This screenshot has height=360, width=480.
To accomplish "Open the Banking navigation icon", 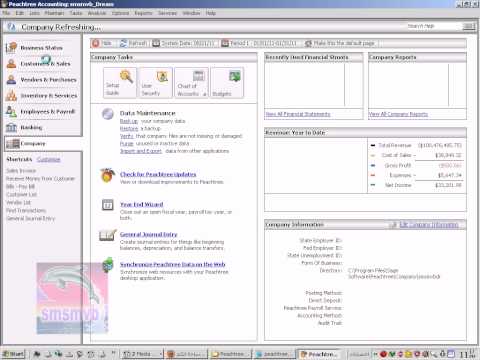I will click(x=11, y=127).
